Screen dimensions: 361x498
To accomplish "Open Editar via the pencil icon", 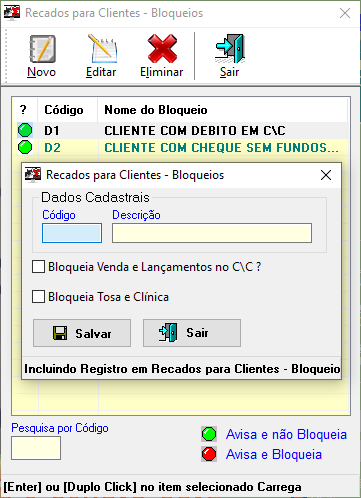I will 102,49.
